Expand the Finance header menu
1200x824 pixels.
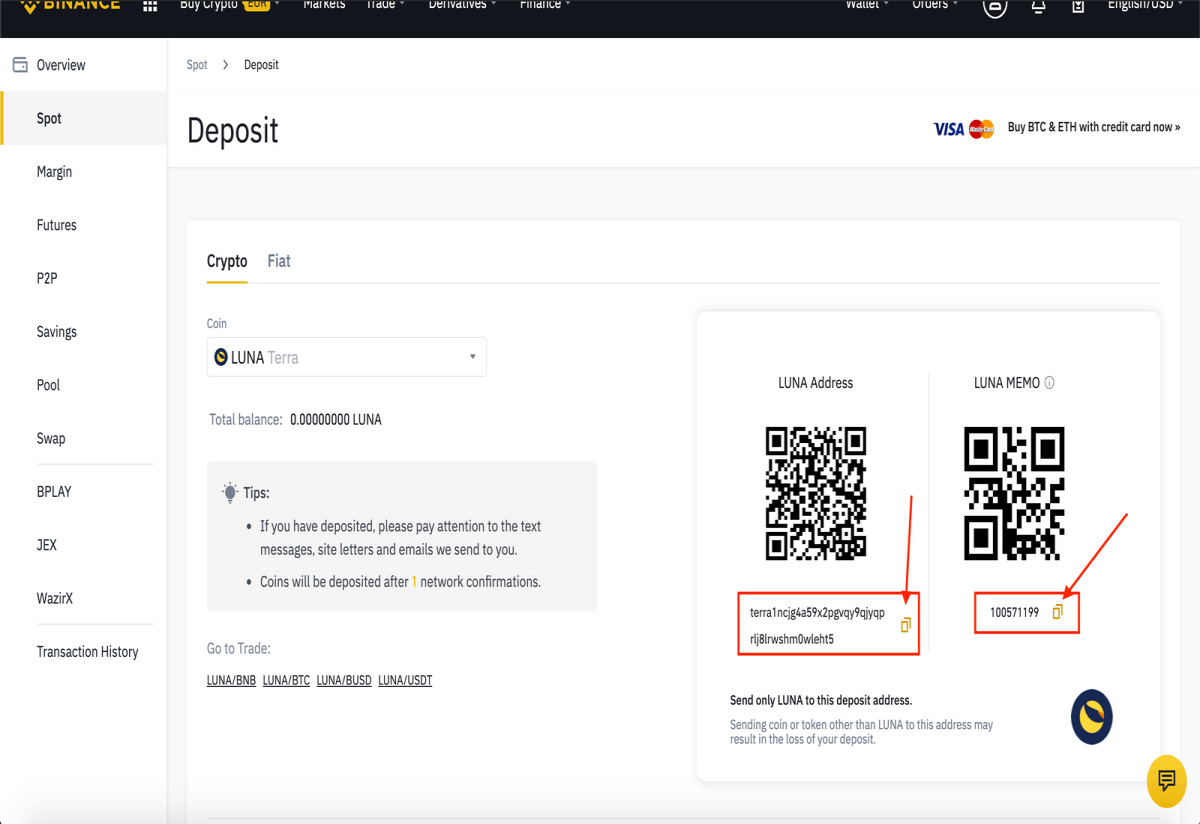click(x=545, y=5)
